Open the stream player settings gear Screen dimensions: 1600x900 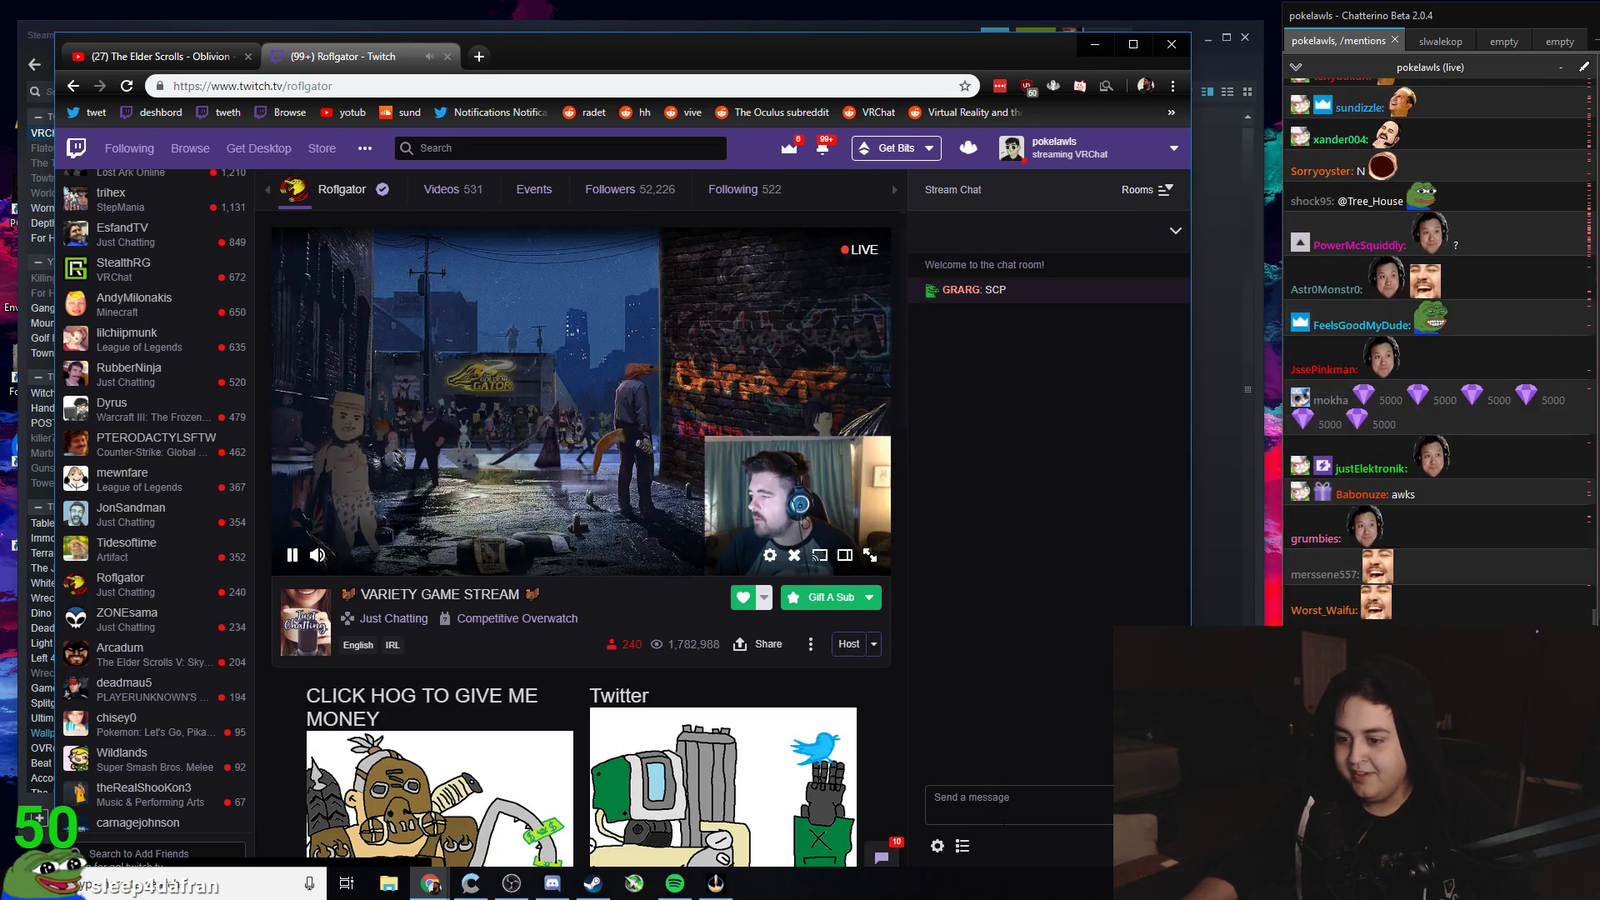pyautogui.click(x=770, y=555)
